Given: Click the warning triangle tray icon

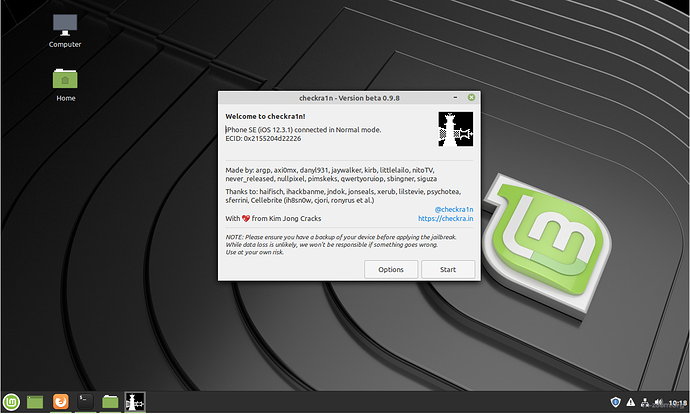Looking at the screenshot, I should pos(631,402).
